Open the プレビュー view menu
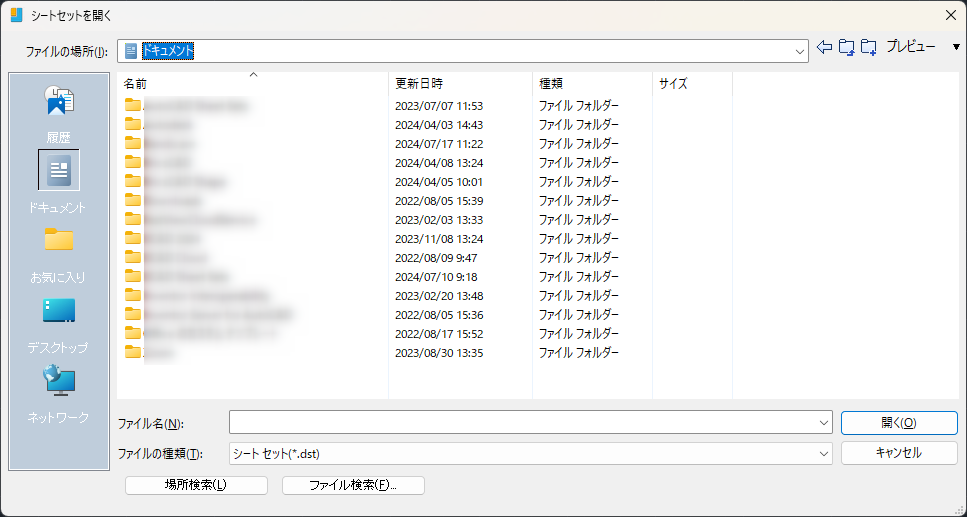Image resolution: width=967 pixels, height=517 pixels. (911, 47)
